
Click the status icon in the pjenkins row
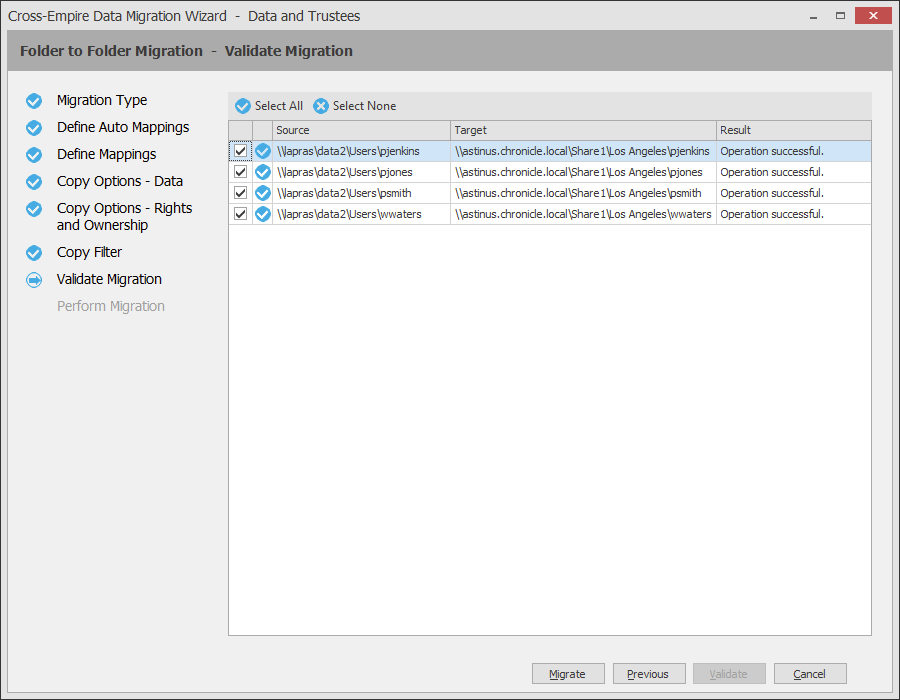click(x=263, y=151)
